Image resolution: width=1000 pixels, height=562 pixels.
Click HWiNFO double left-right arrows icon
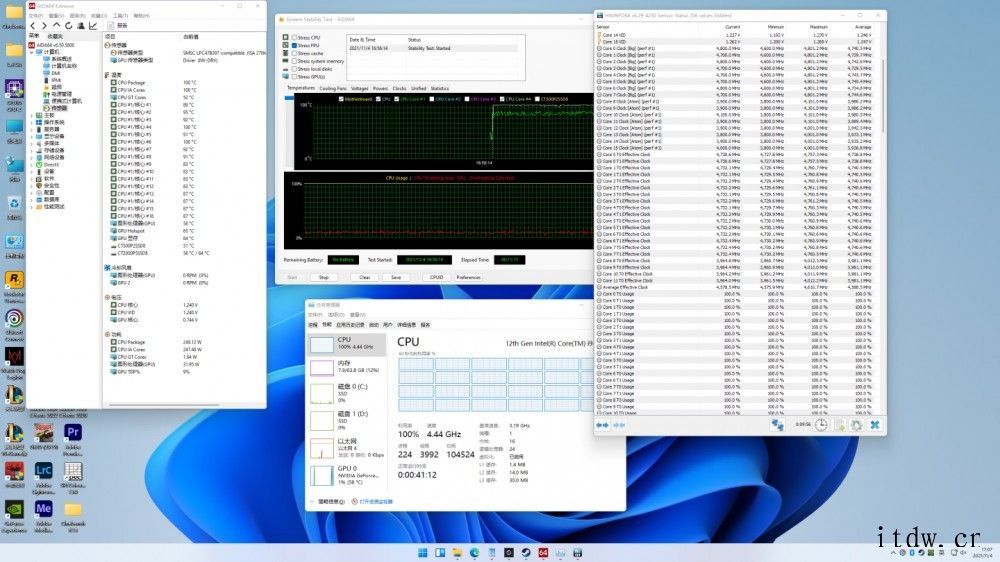point(601,425)
